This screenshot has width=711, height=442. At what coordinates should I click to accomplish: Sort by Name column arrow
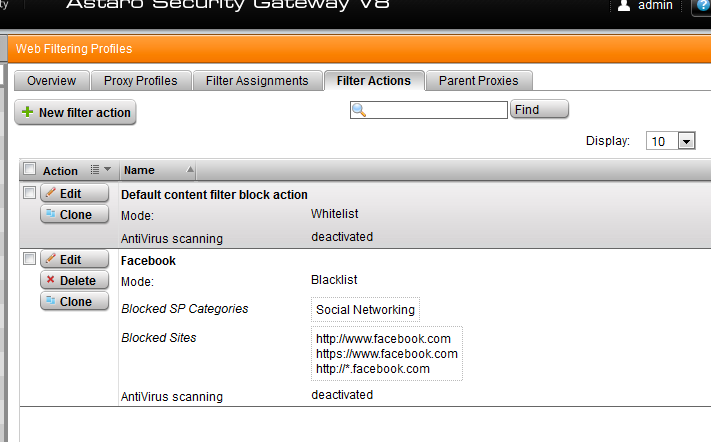pos(191,170)
